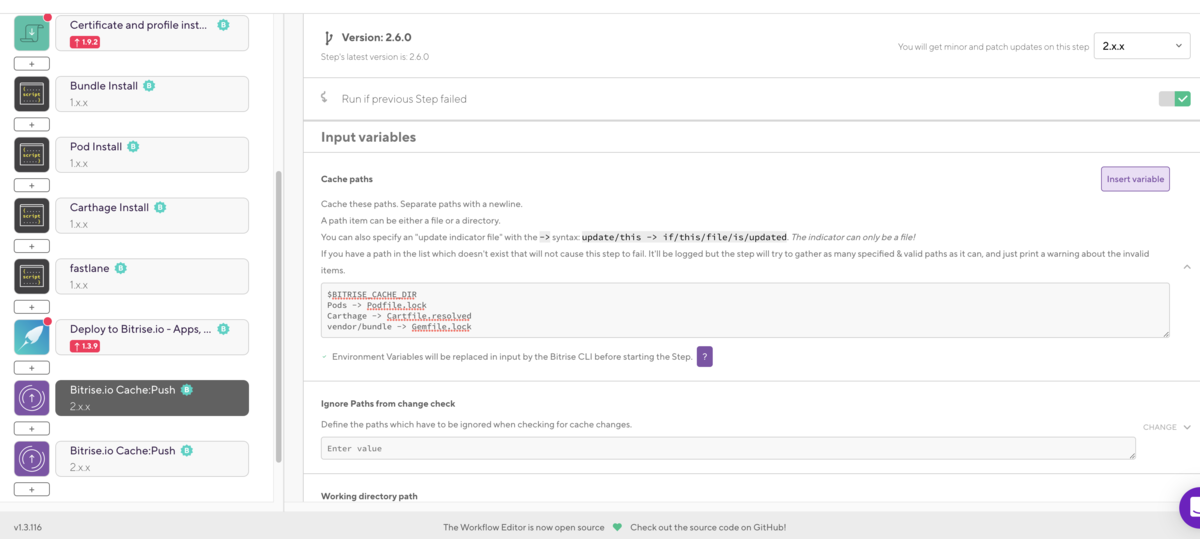Open the 2.x.x version dropdown
Screen dimensions: 1200x539
[1142, 46]
